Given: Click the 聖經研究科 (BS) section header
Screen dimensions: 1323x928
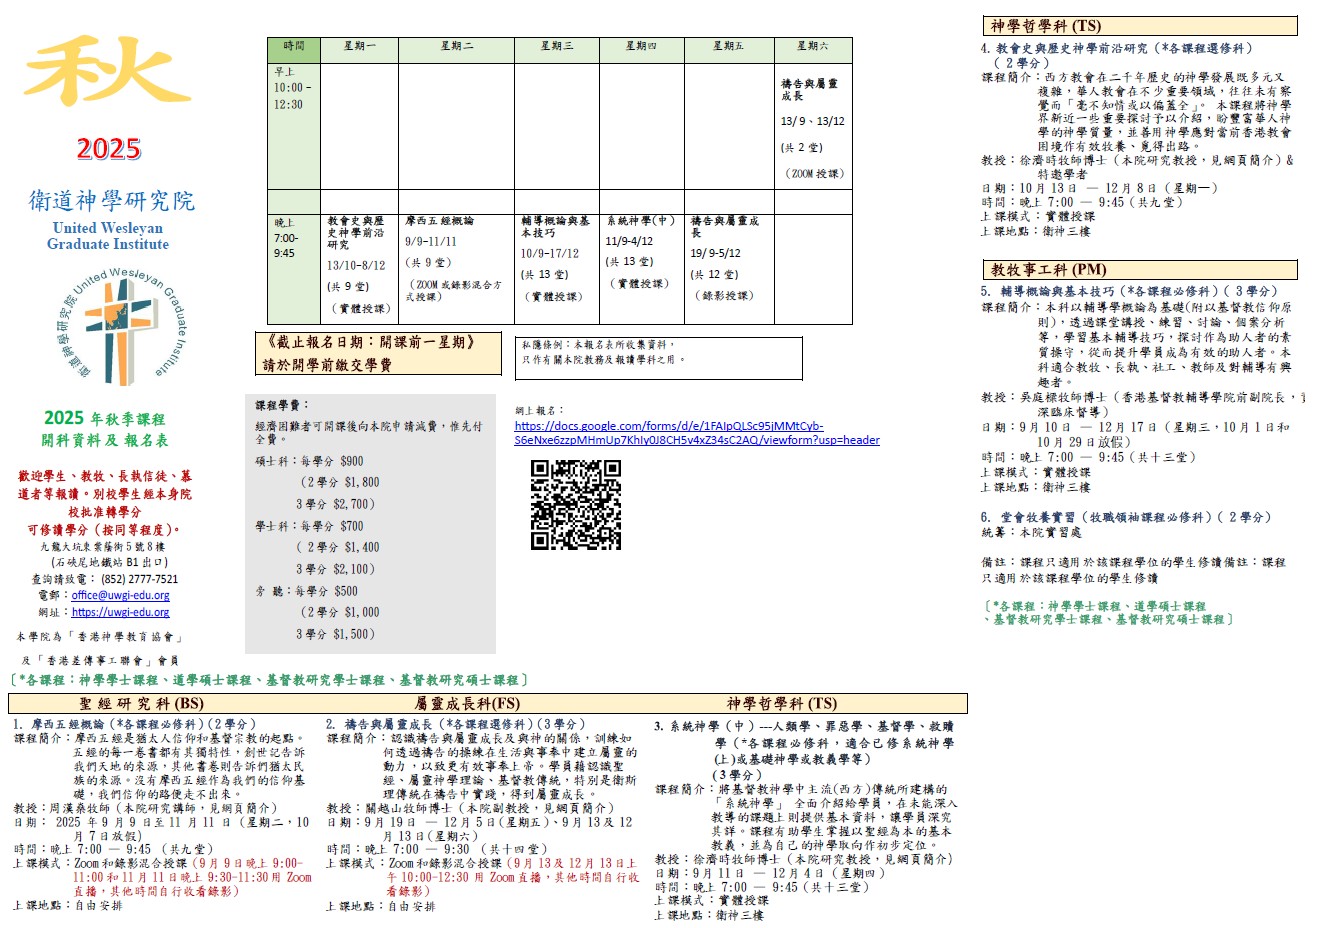Looking at the screenshot, I should 141,703.
